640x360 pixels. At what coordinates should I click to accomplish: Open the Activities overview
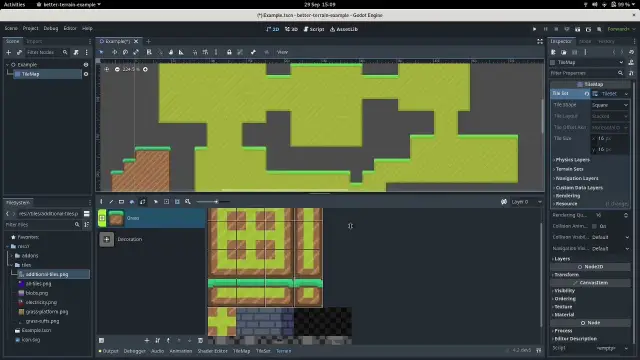click(x=14, y=4)
